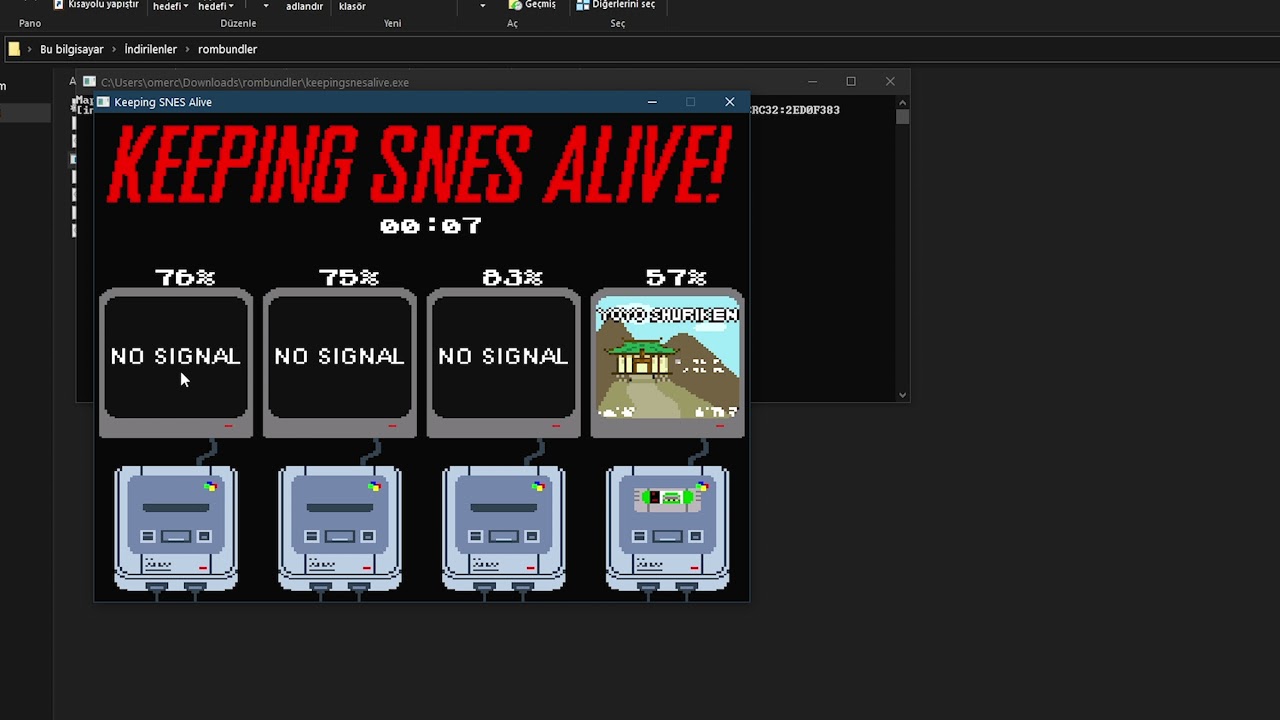Close the keepingsnesalive.exe console window
The width and height of the screenshot is (1280, 720).
pyautogui.click(x=890, y=82)
